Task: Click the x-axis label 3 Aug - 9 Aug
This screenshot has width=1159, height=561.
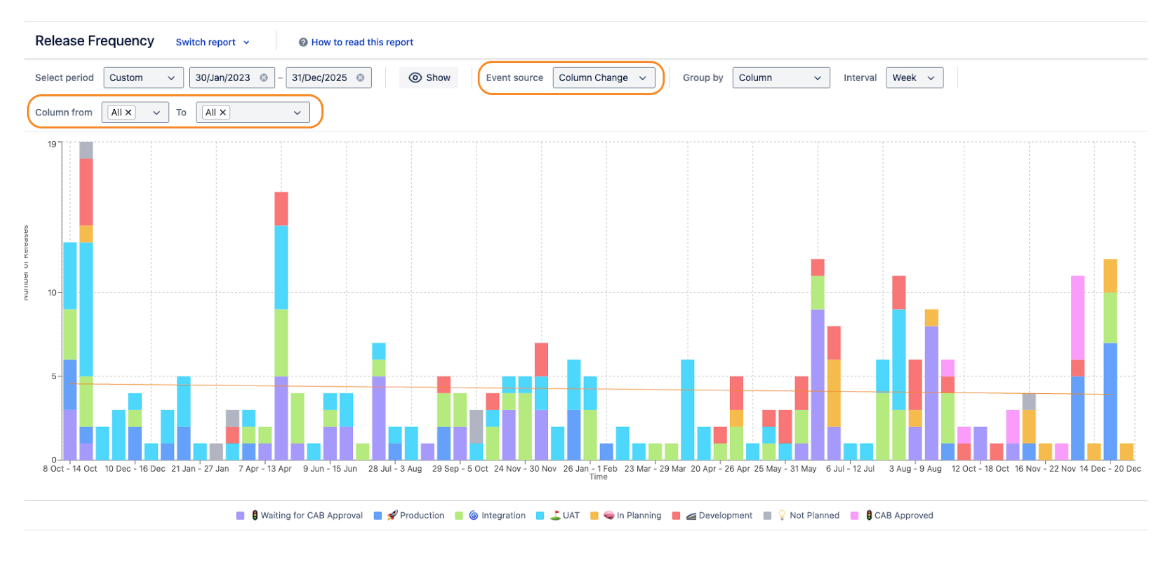Action: point(914,468)
